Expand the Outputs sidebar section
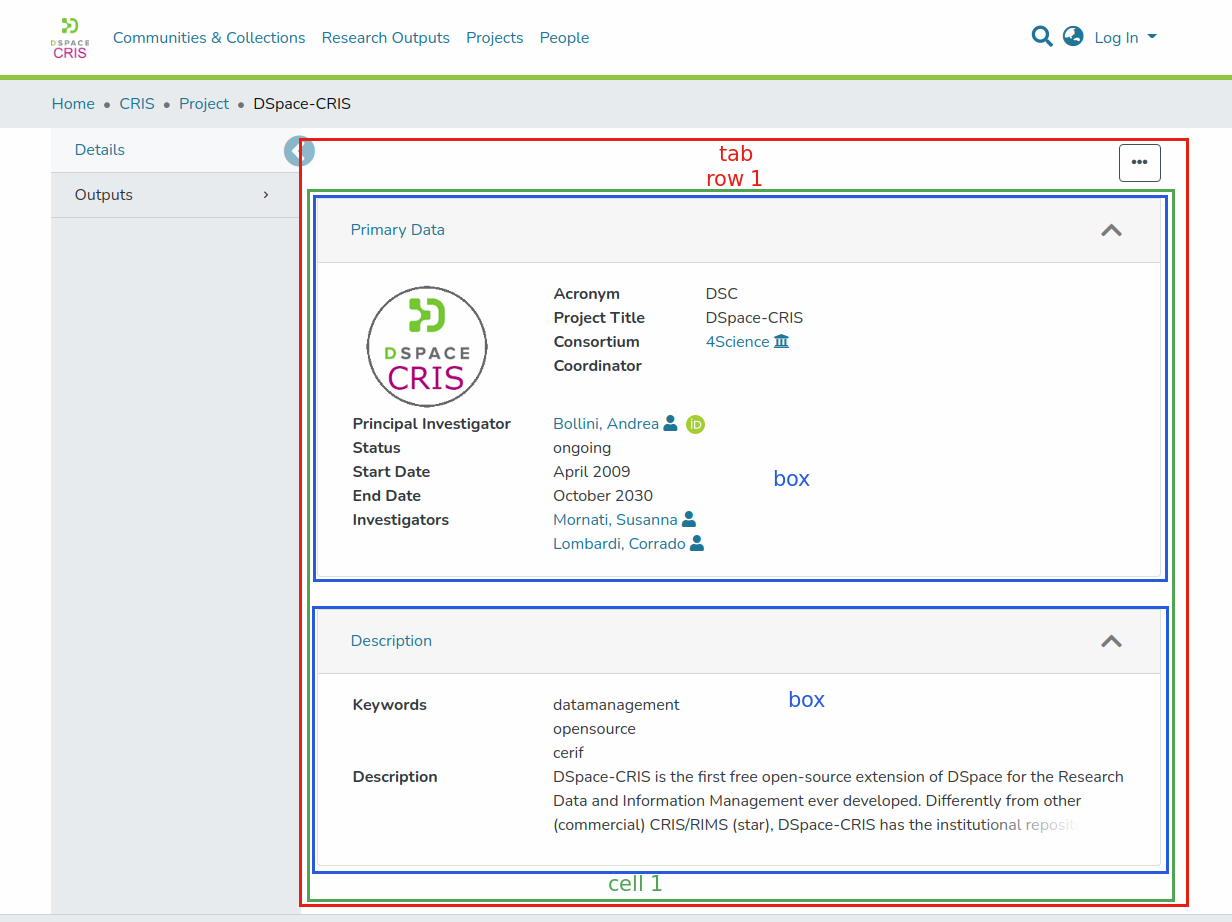Image resolution: width=1232 pixels, height=922 pixels. click(x=175, y=195)
